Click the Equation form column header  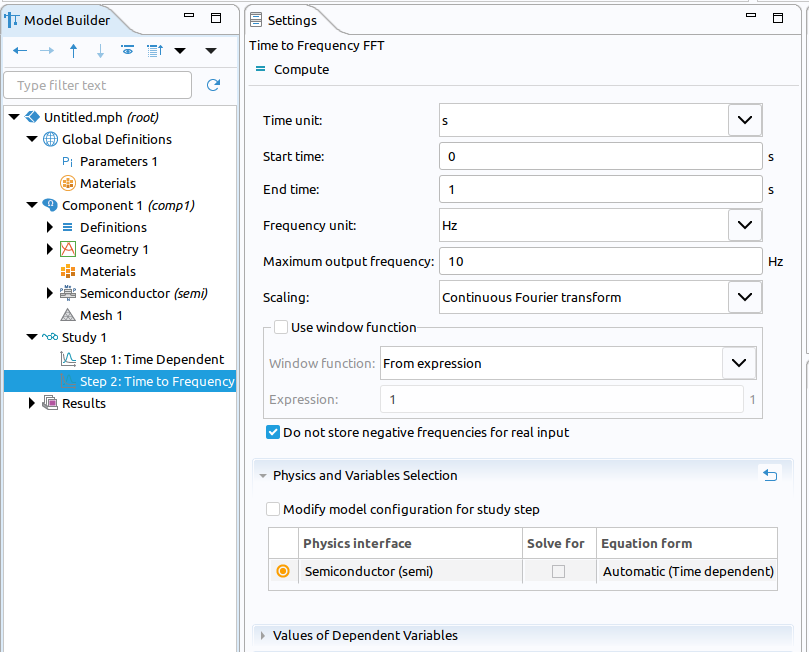(687, 543)
